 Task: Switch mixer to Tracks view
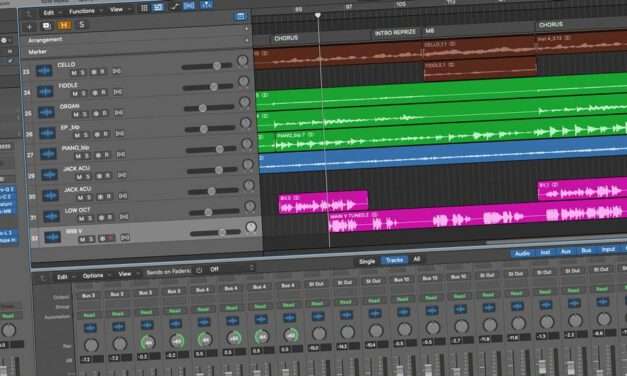394,260
